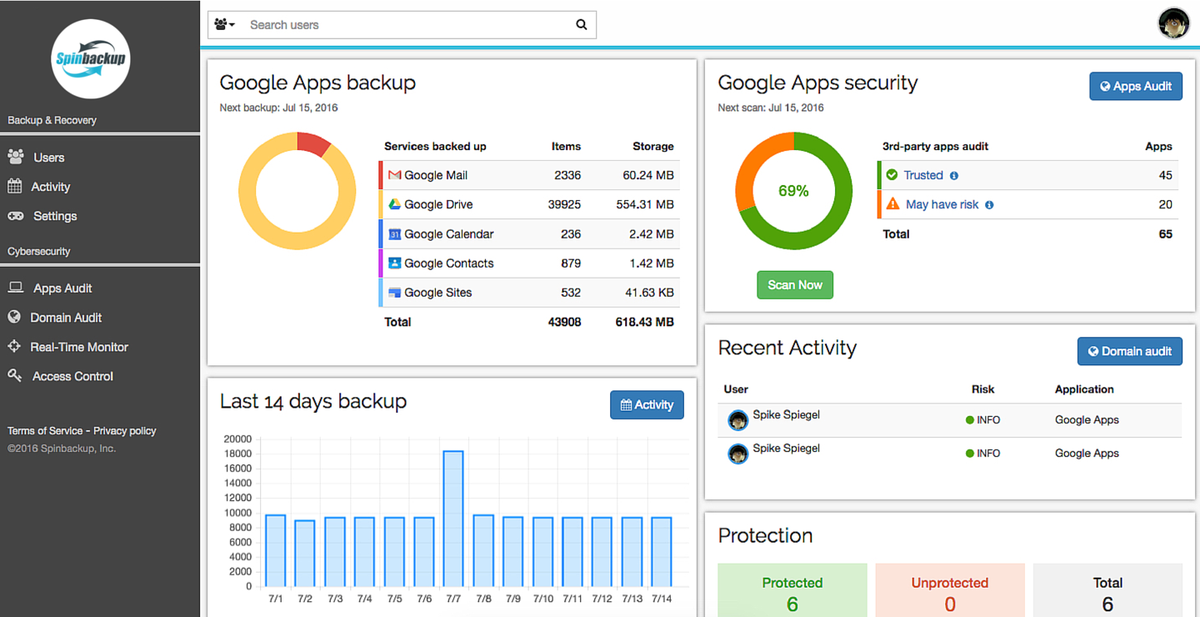1200x617 pixels.
Task: Go to Apps Audit in sidebar
Action: pyautogui.click(x=63, y=288)
